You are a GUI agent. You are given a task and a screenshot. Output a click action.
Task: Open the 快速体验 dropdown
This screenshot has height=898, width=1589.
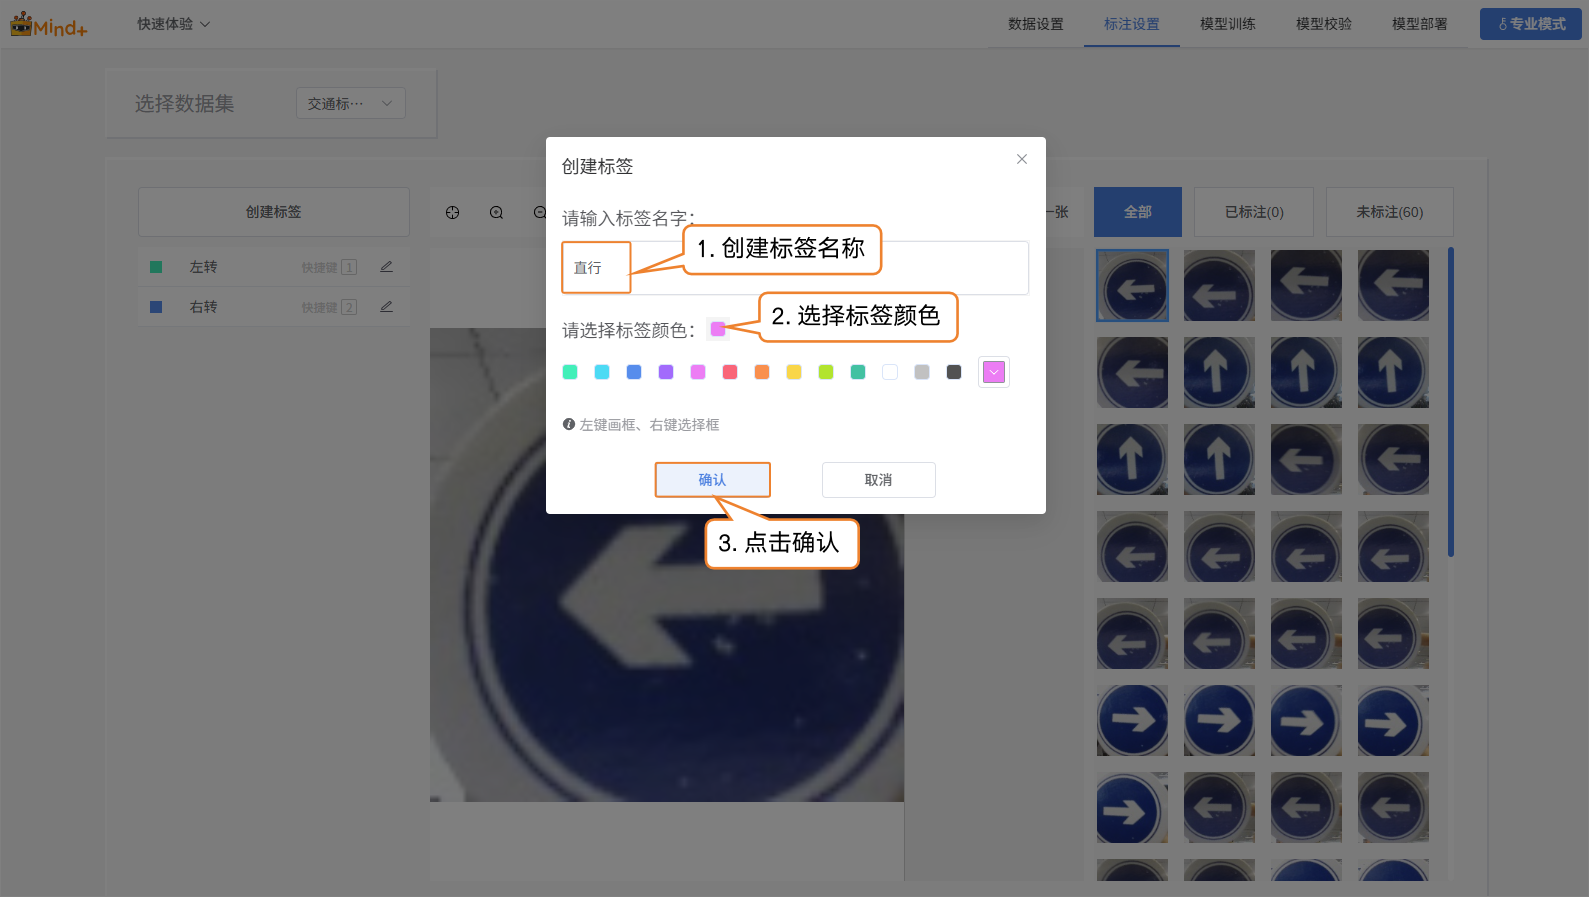[173, 24]
